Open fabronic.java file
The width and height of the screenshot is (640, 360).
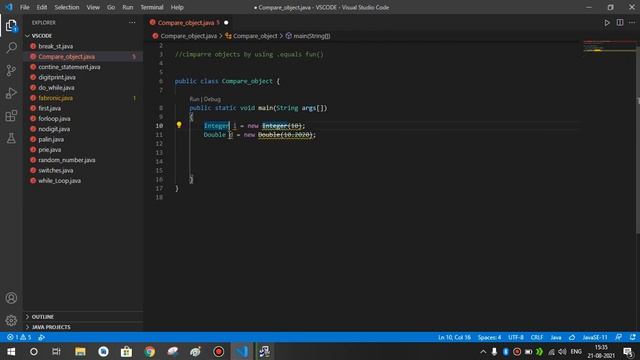[56, 98]
